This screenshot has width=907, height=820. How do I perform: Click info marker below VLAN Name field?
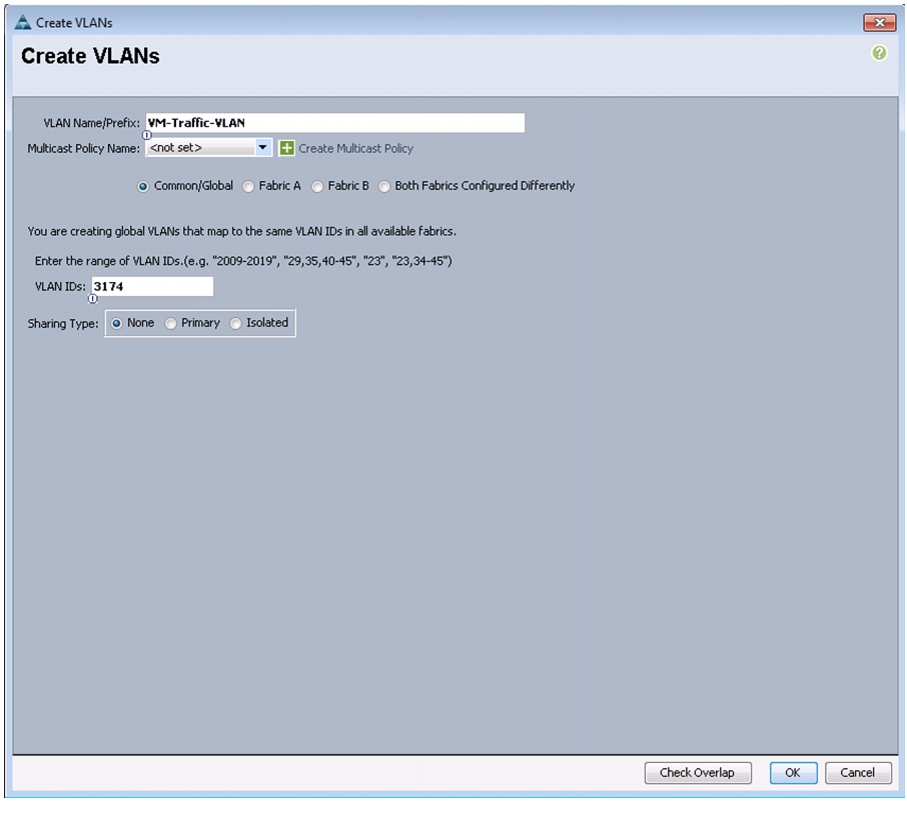[x=147, y=135]
